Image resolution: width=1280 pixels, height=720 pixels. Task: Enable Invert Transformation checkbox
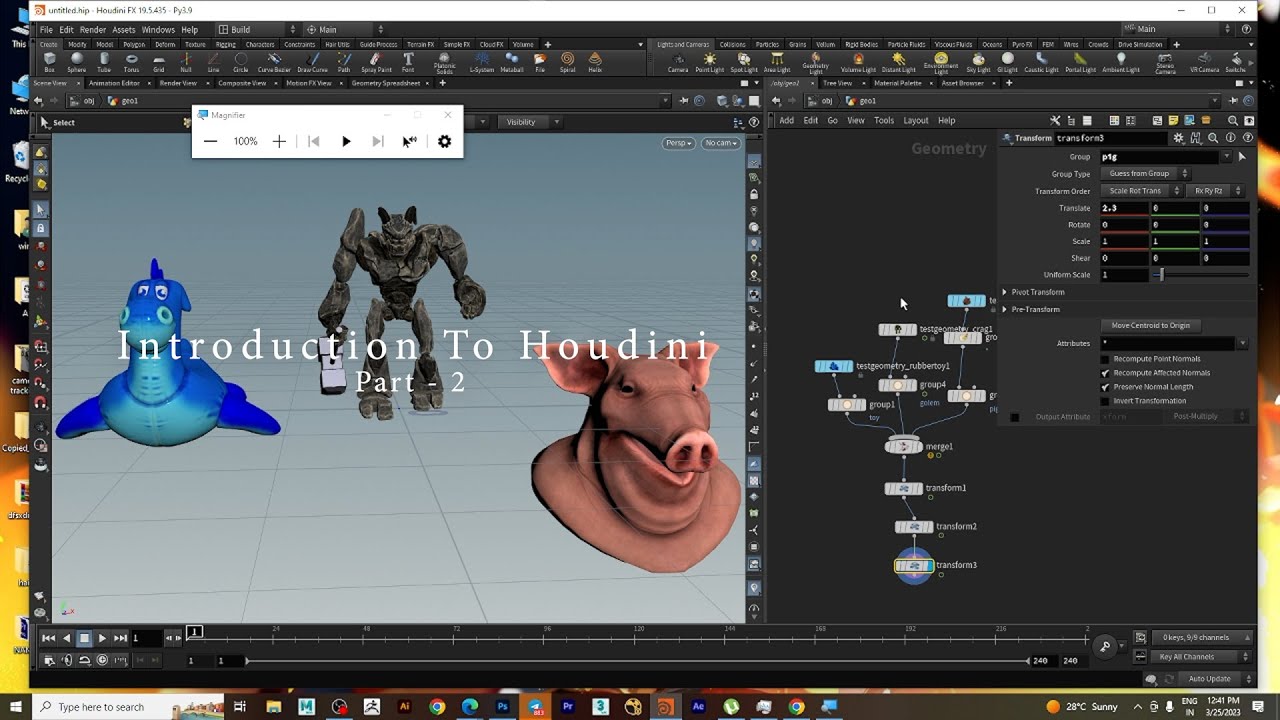coord(1105,401)
